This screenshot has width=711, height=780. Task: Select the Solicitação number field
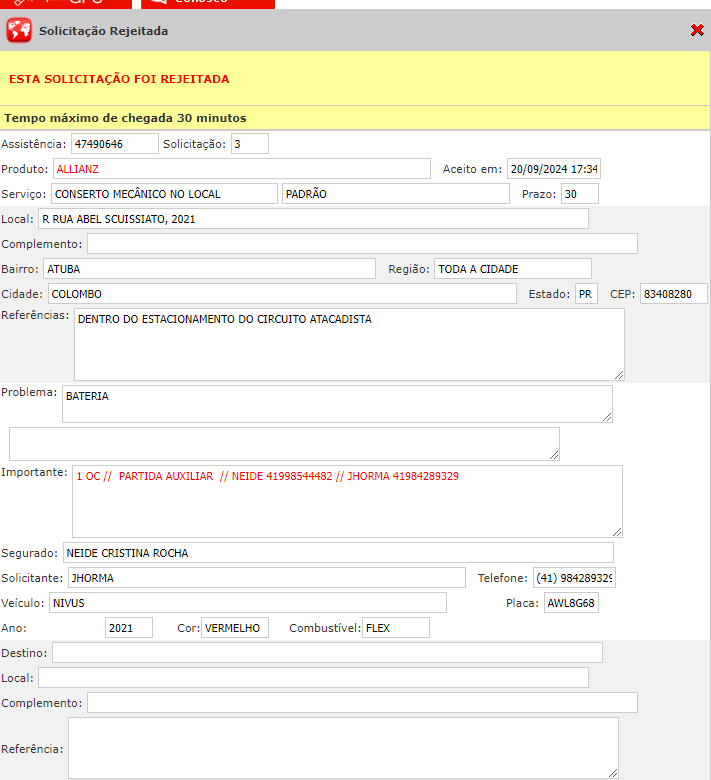tap(249, 144)
